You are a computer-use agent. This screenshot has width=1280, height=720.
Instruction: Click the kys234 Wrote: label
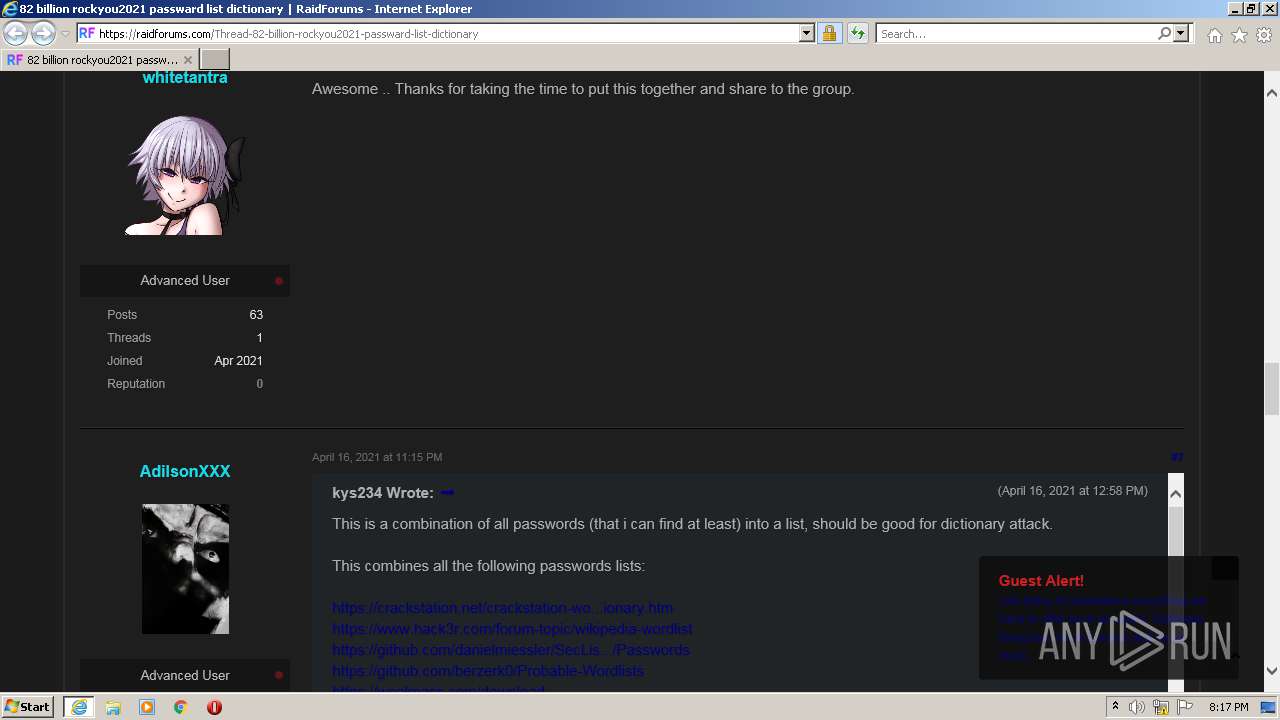pos(383,493)
